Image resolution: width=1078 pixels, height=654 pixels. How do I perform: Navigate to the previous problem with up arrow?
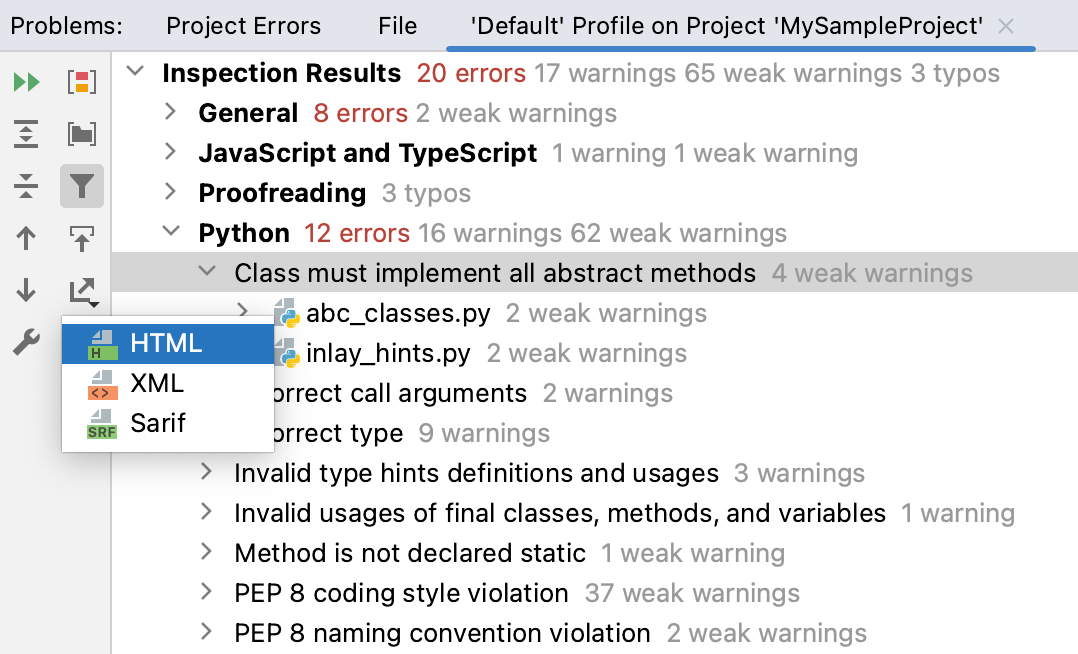pyautogui.click(x=27, y=238)
